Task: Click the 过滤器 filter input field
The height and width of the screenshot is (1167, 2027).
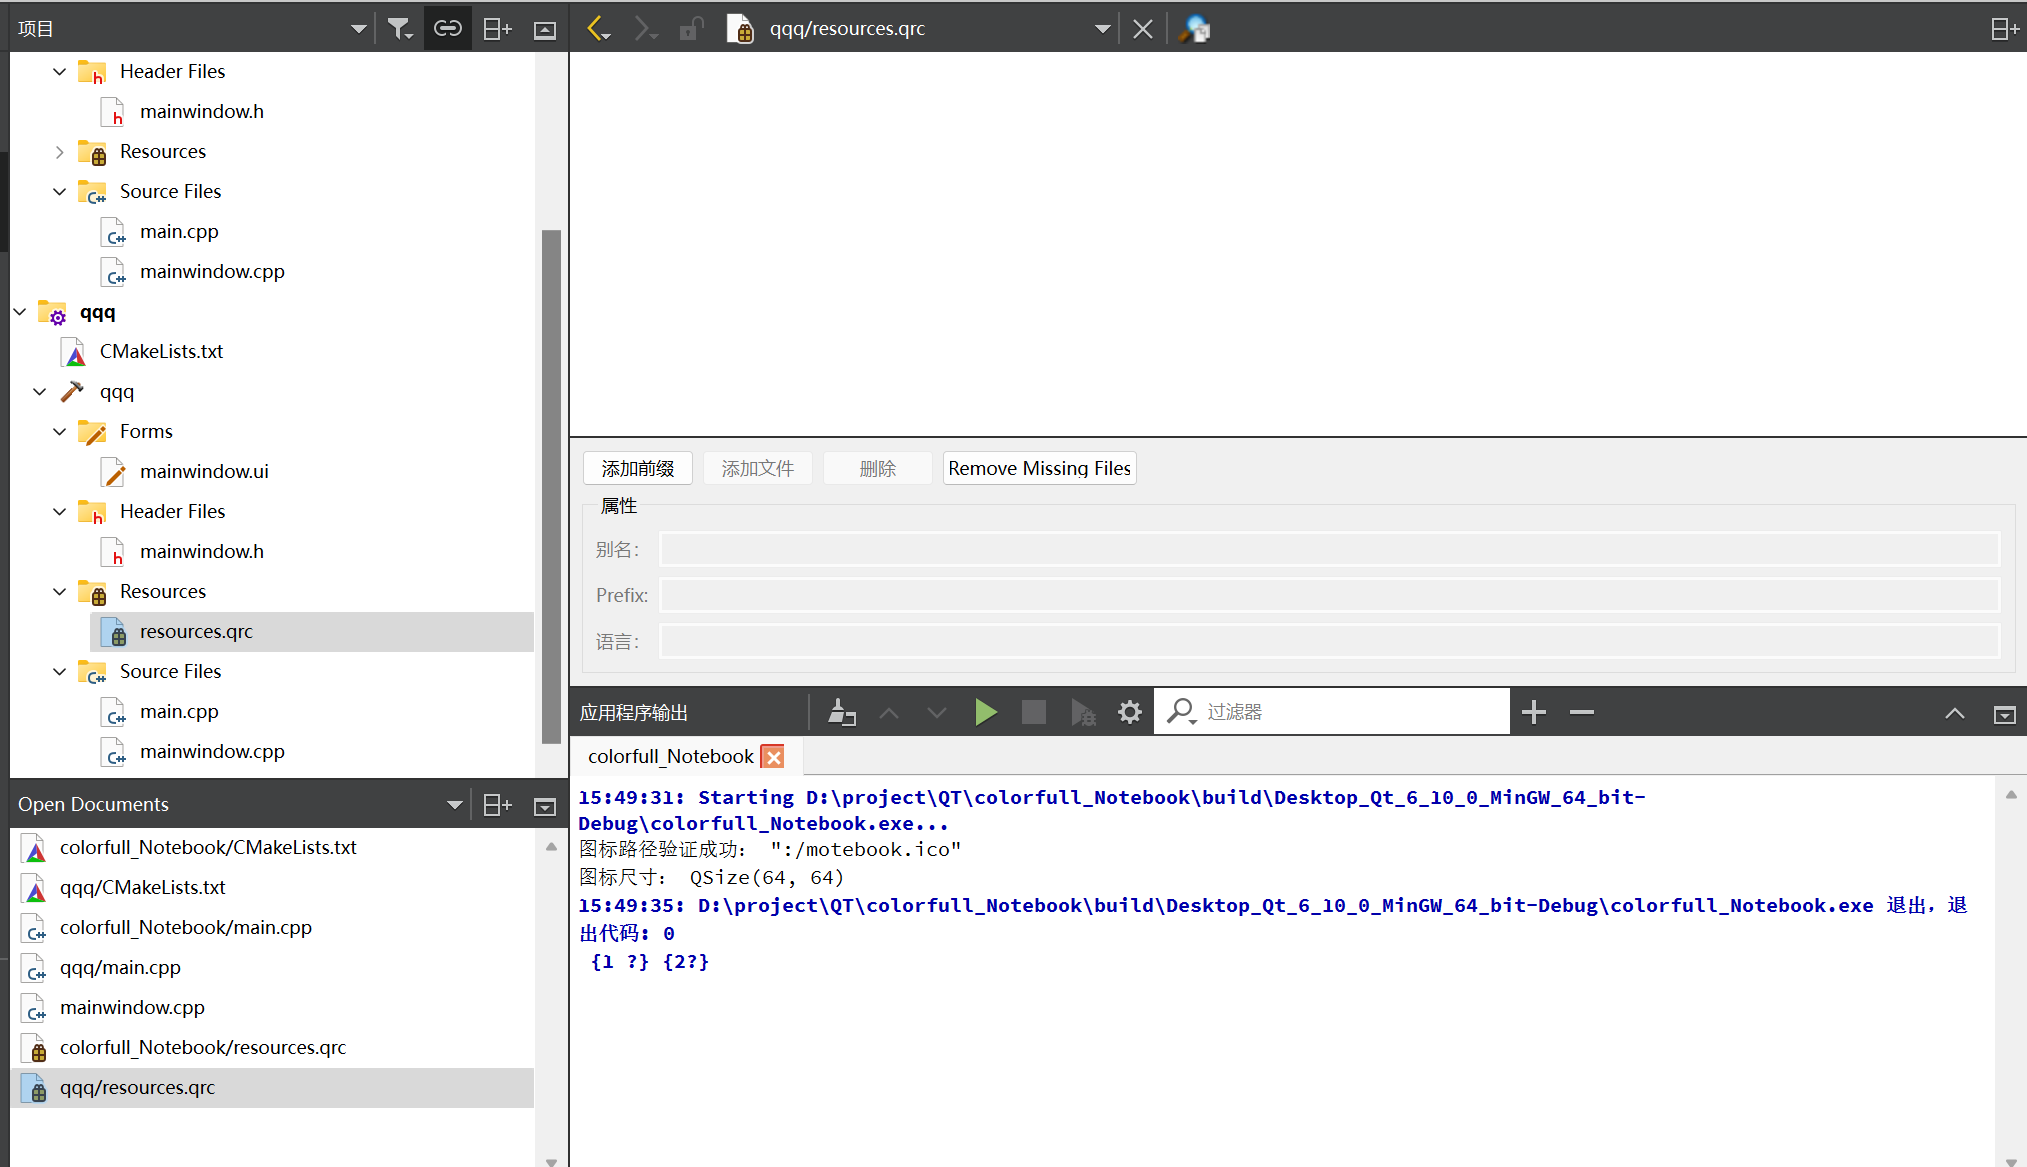Action: tap(1350, 712)
